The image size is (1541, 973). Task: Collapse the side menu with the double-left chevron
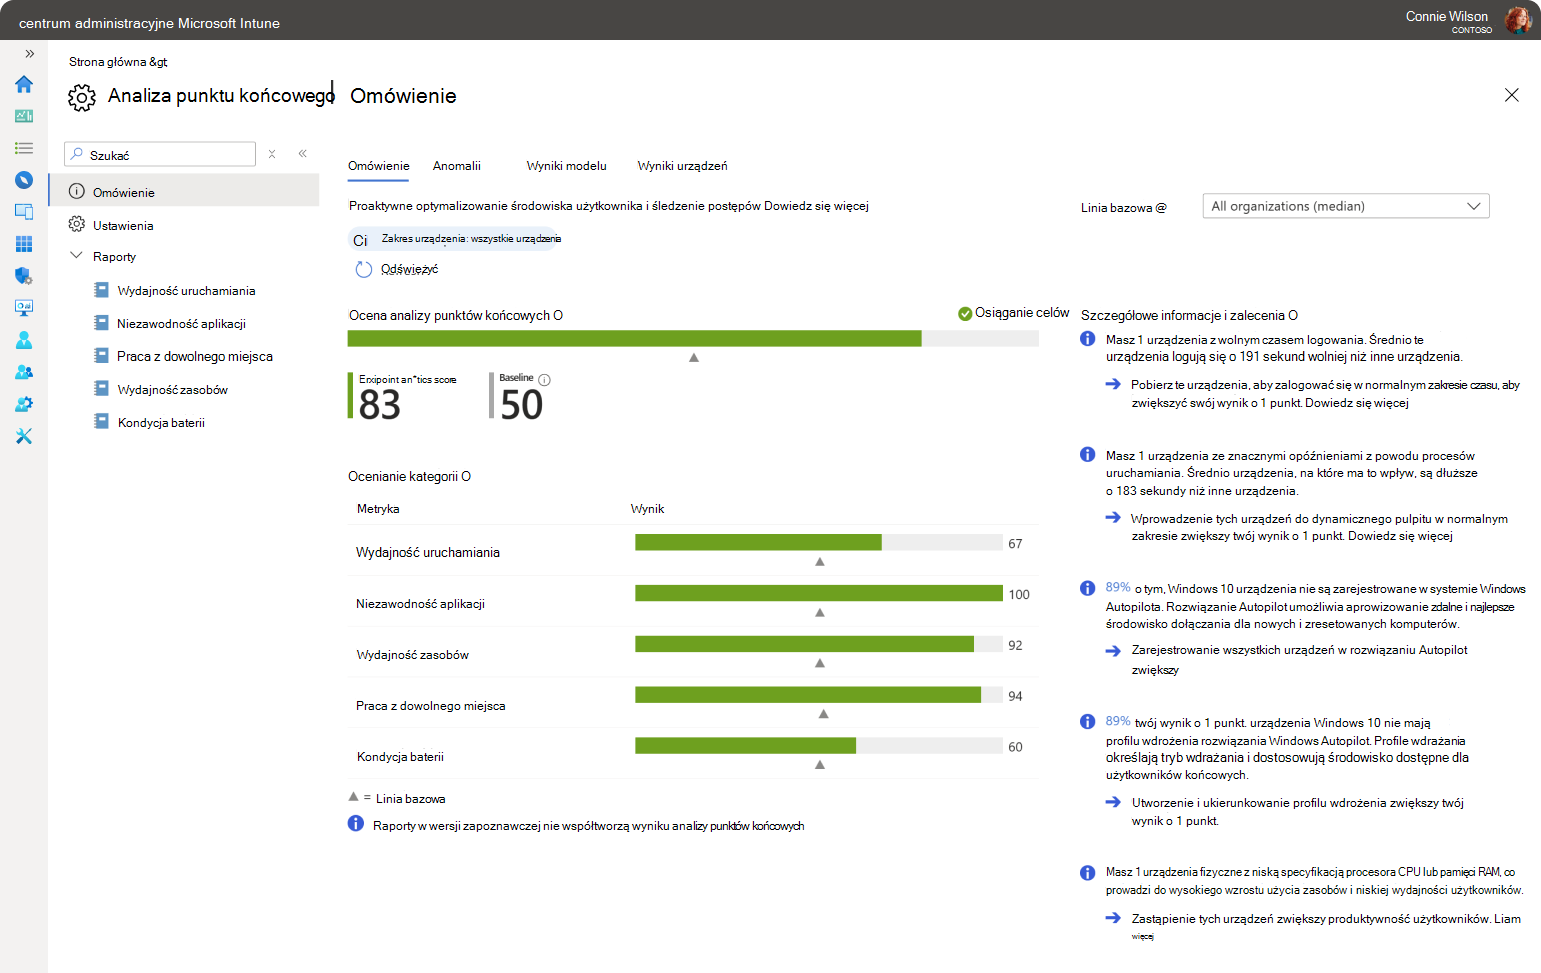302,154
